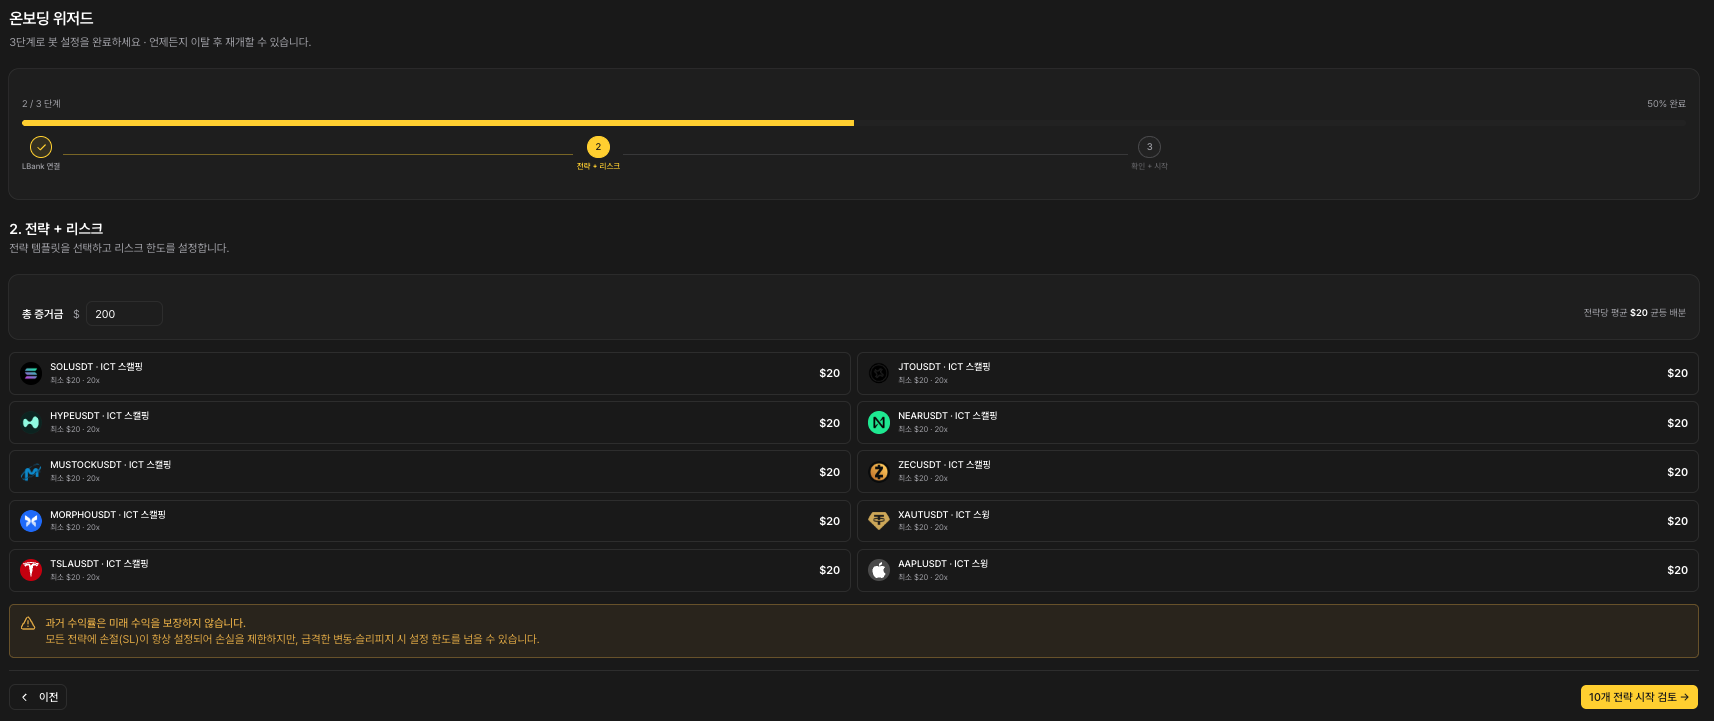Click the JTOUSDT coin icon
Viewport: 1714px width, 721px height.
tap(879, 373)
